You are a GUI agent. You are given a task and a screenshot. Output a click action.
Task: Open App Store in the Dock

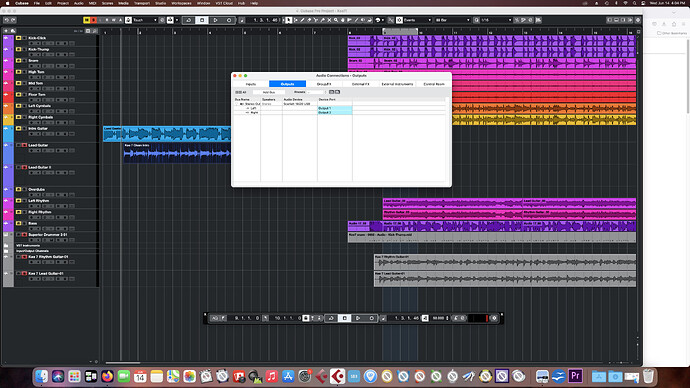click(x=288, y=376)
